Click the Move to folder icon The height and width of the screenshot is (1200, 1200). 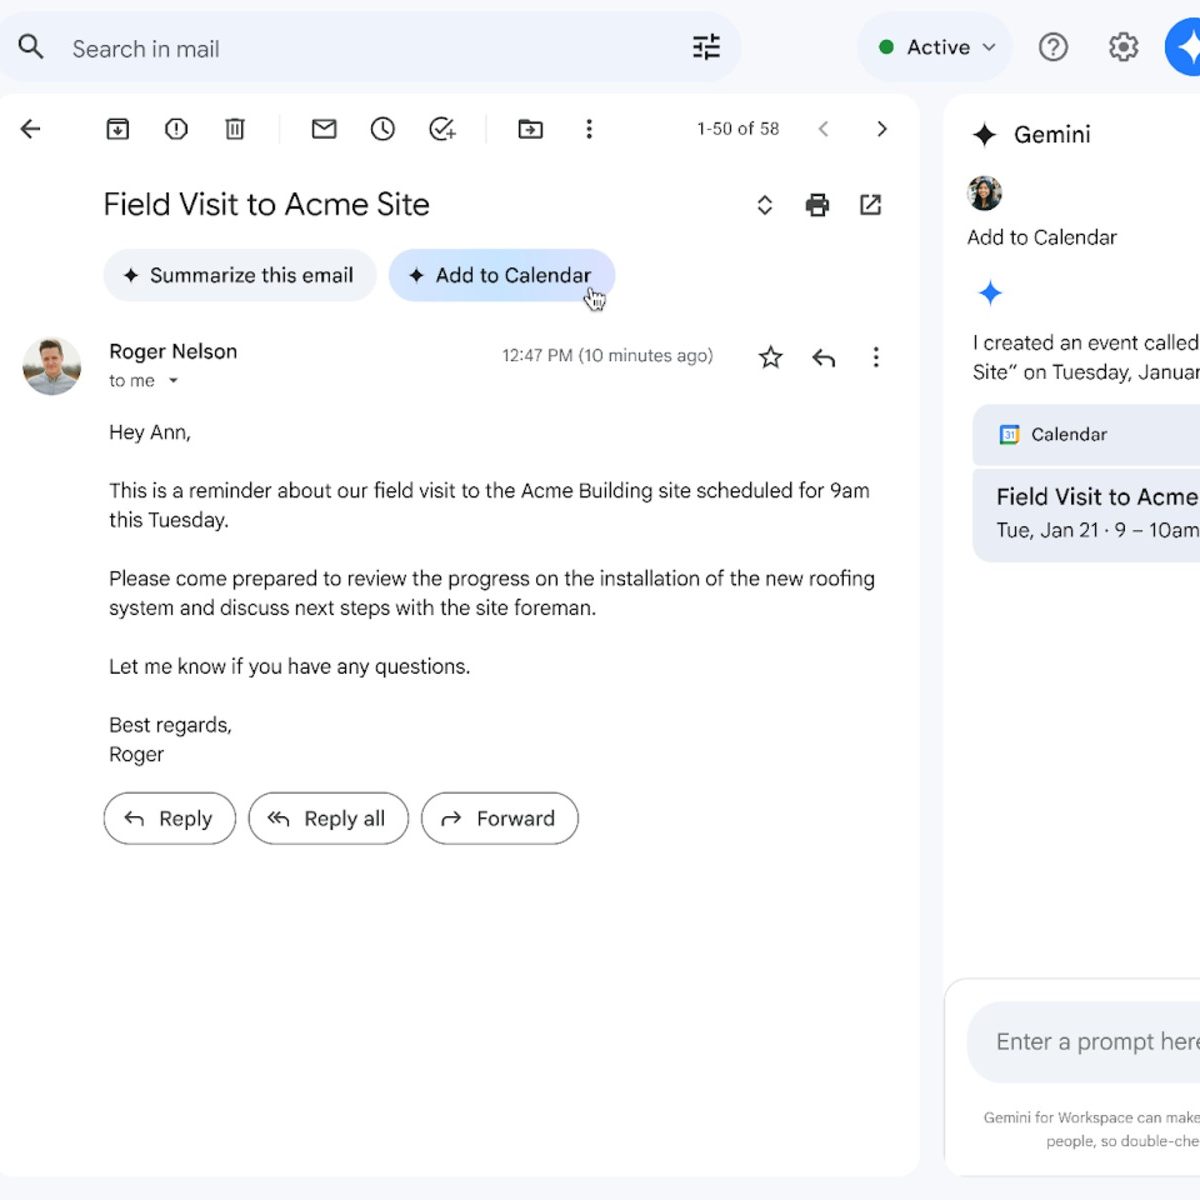click(530, 129)
